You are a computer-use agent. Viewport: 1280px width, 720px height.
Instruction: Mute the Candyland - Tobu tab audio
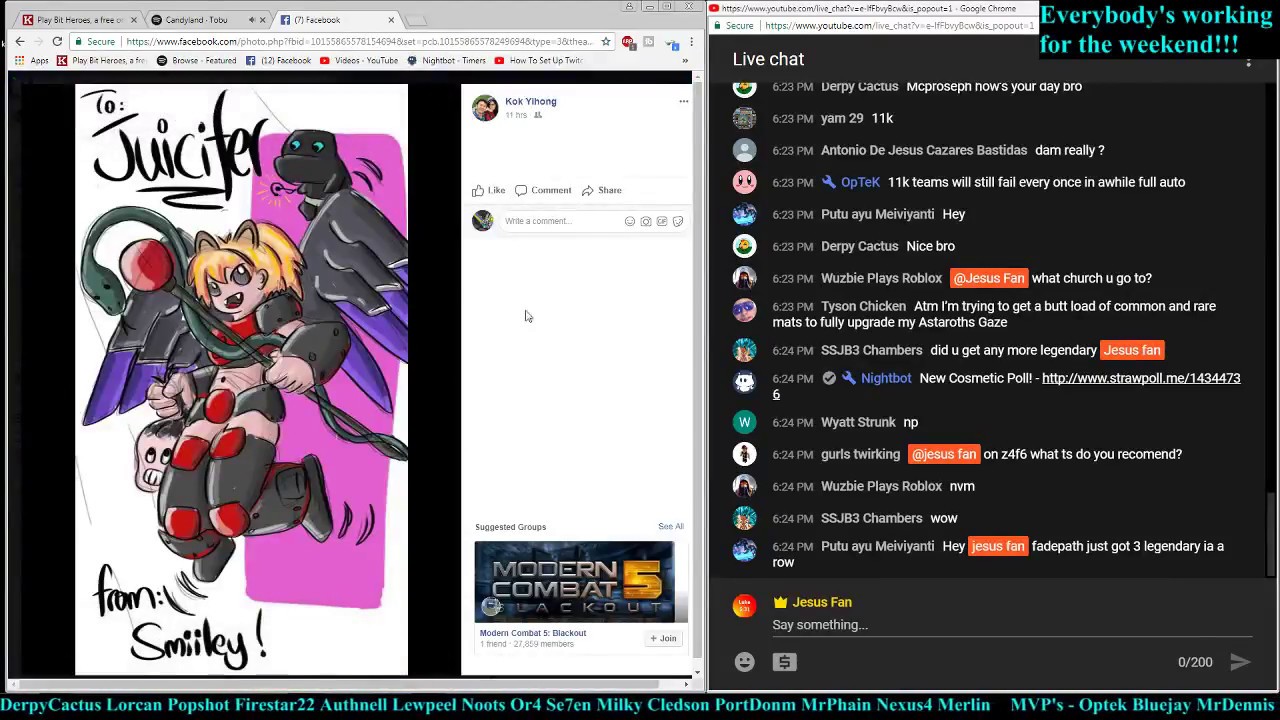pos(250,20)
